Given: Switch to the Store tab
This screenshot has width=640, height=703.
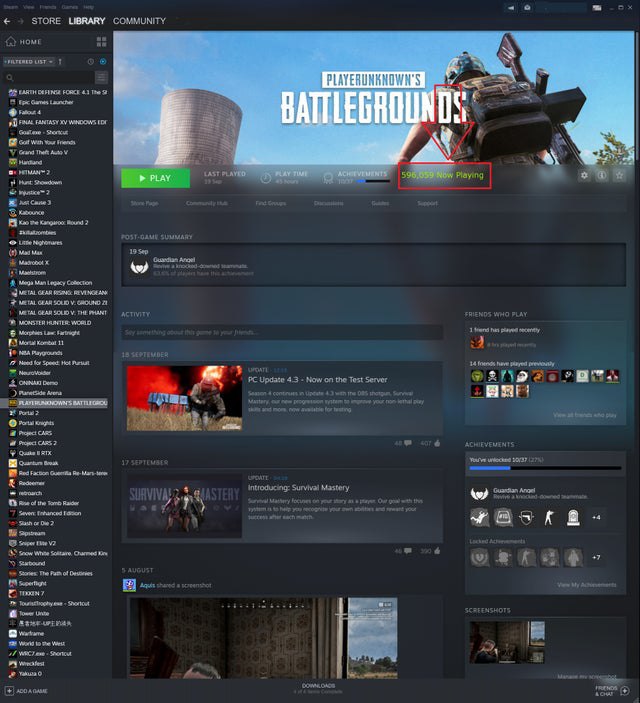Looking at the screenshot, I should [46, 21].
